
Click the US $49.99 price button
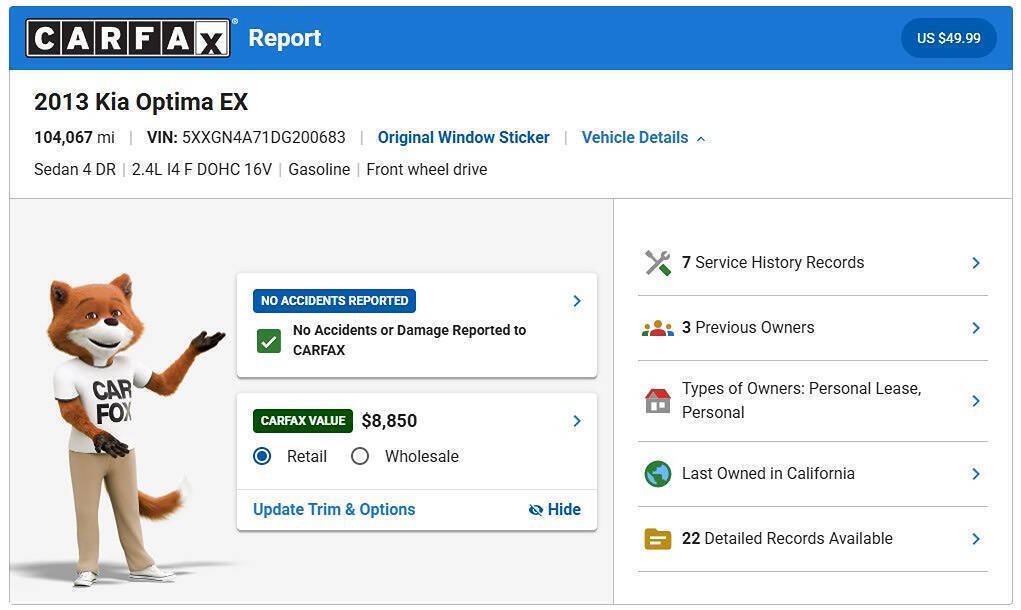click(949, 38)
